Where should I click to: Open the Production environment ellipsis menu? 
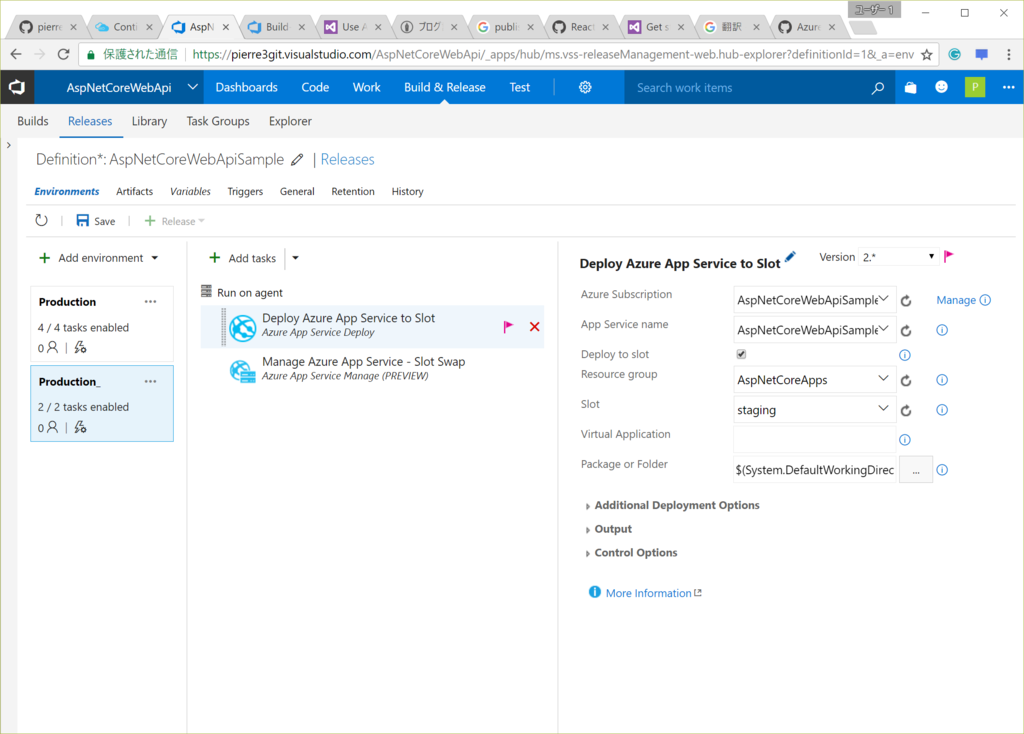click(150, 302)
